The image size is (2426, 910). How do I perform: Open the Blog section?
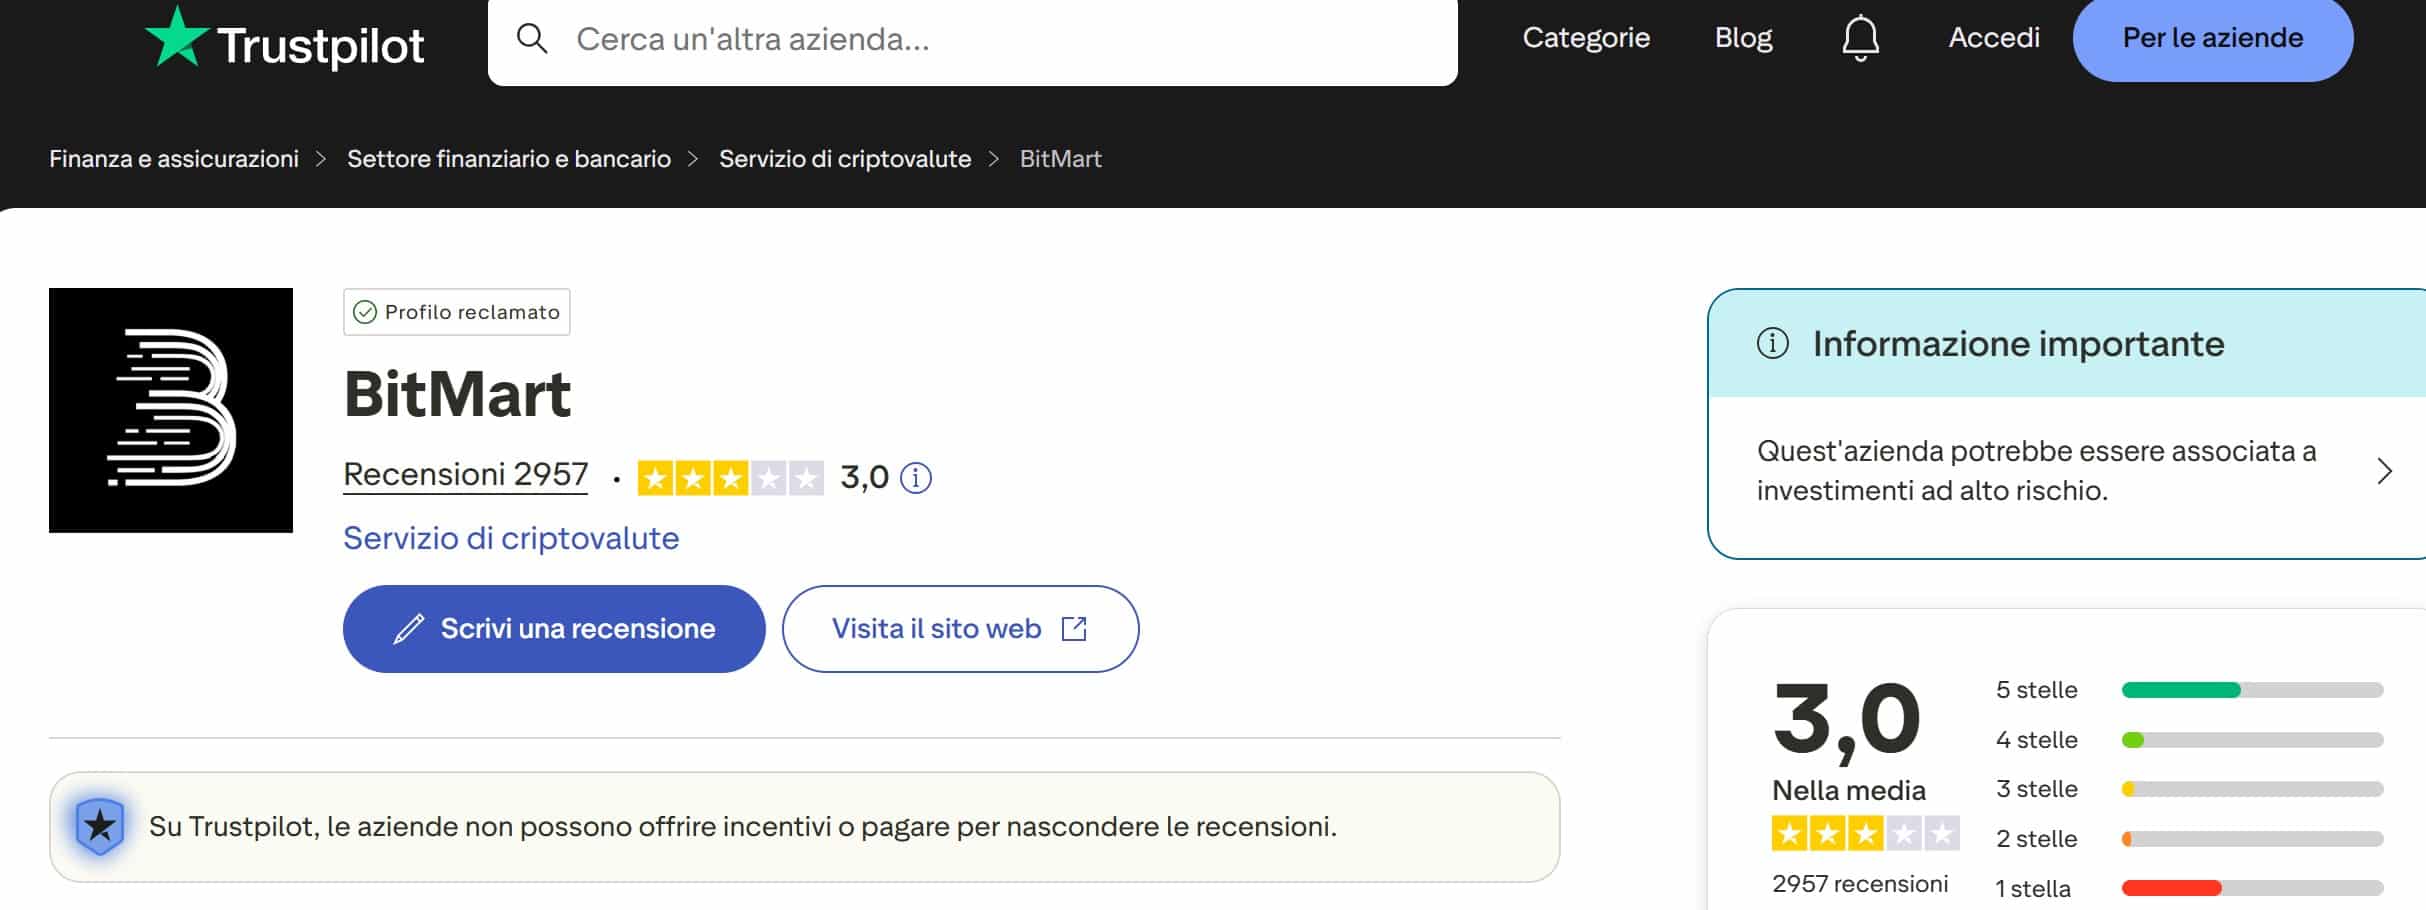click(1743, 38)
